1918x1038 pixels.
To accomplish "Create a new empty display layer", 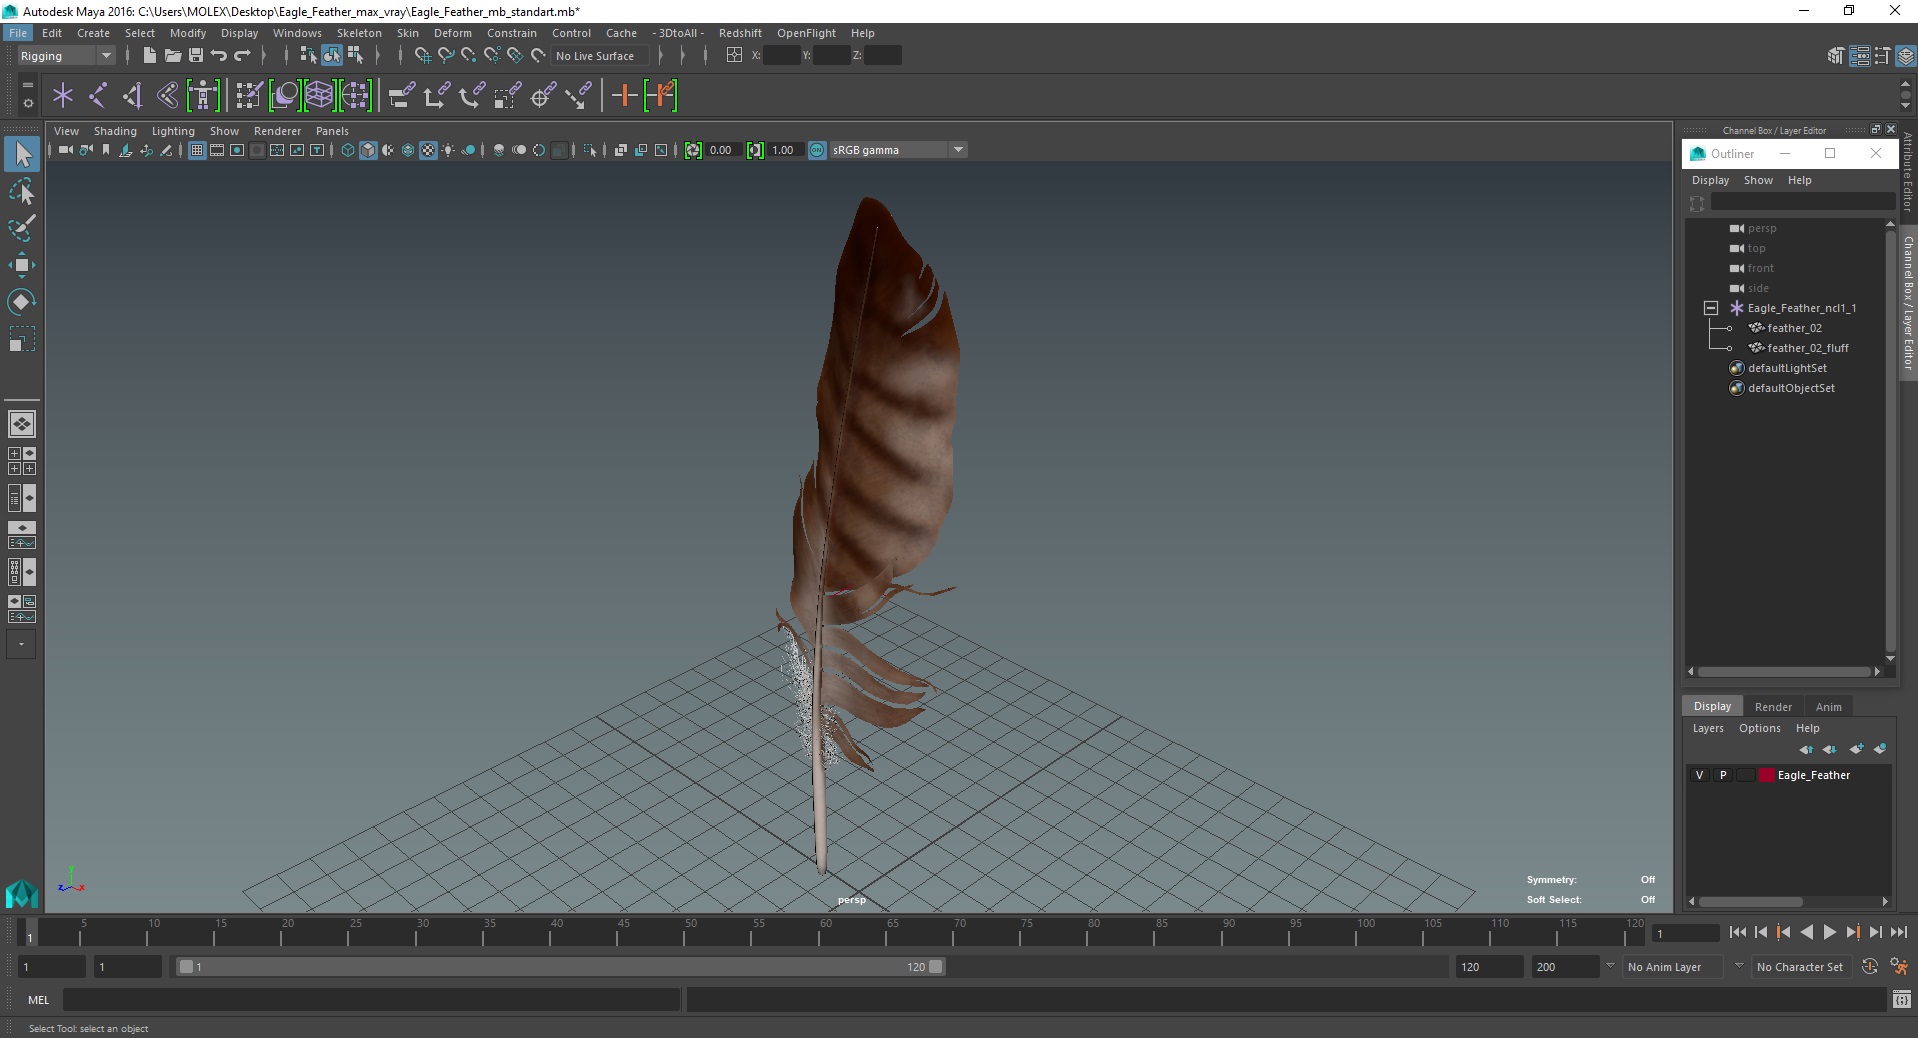I will 1856,749.
